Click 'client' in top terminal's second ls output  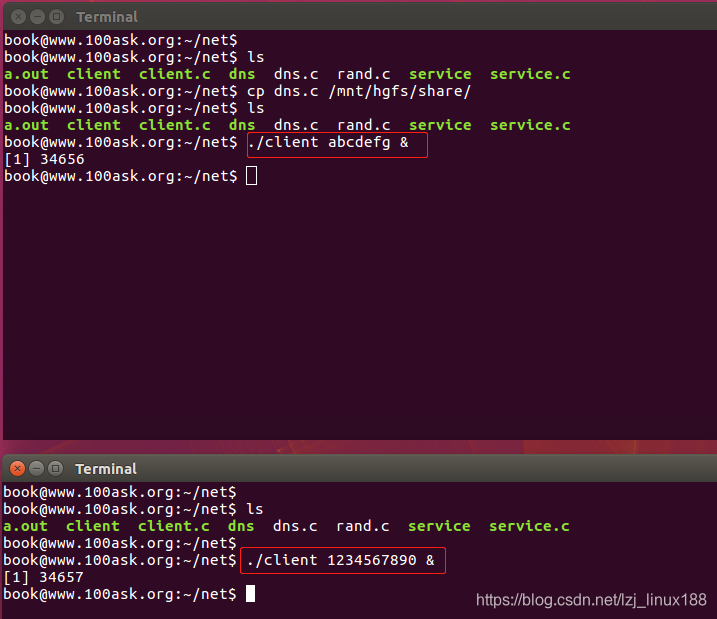(94, 125)
